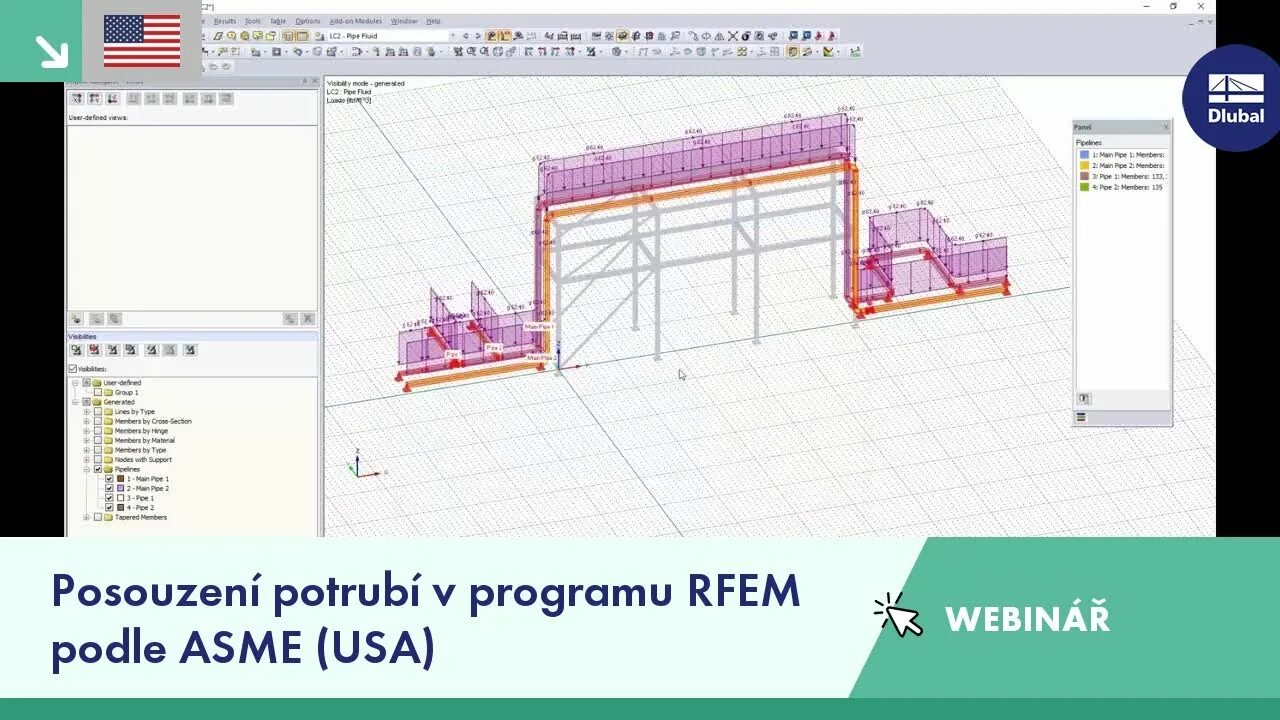Click the camera icon below user-defined views list
This screenshot has height=720, width=1280.
pyautogui.click(x=77, y=319)
